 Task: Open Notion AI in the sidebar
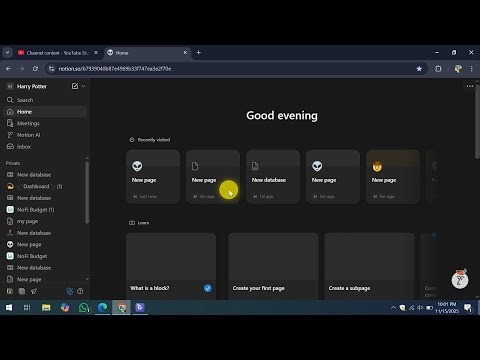[45, 135]
